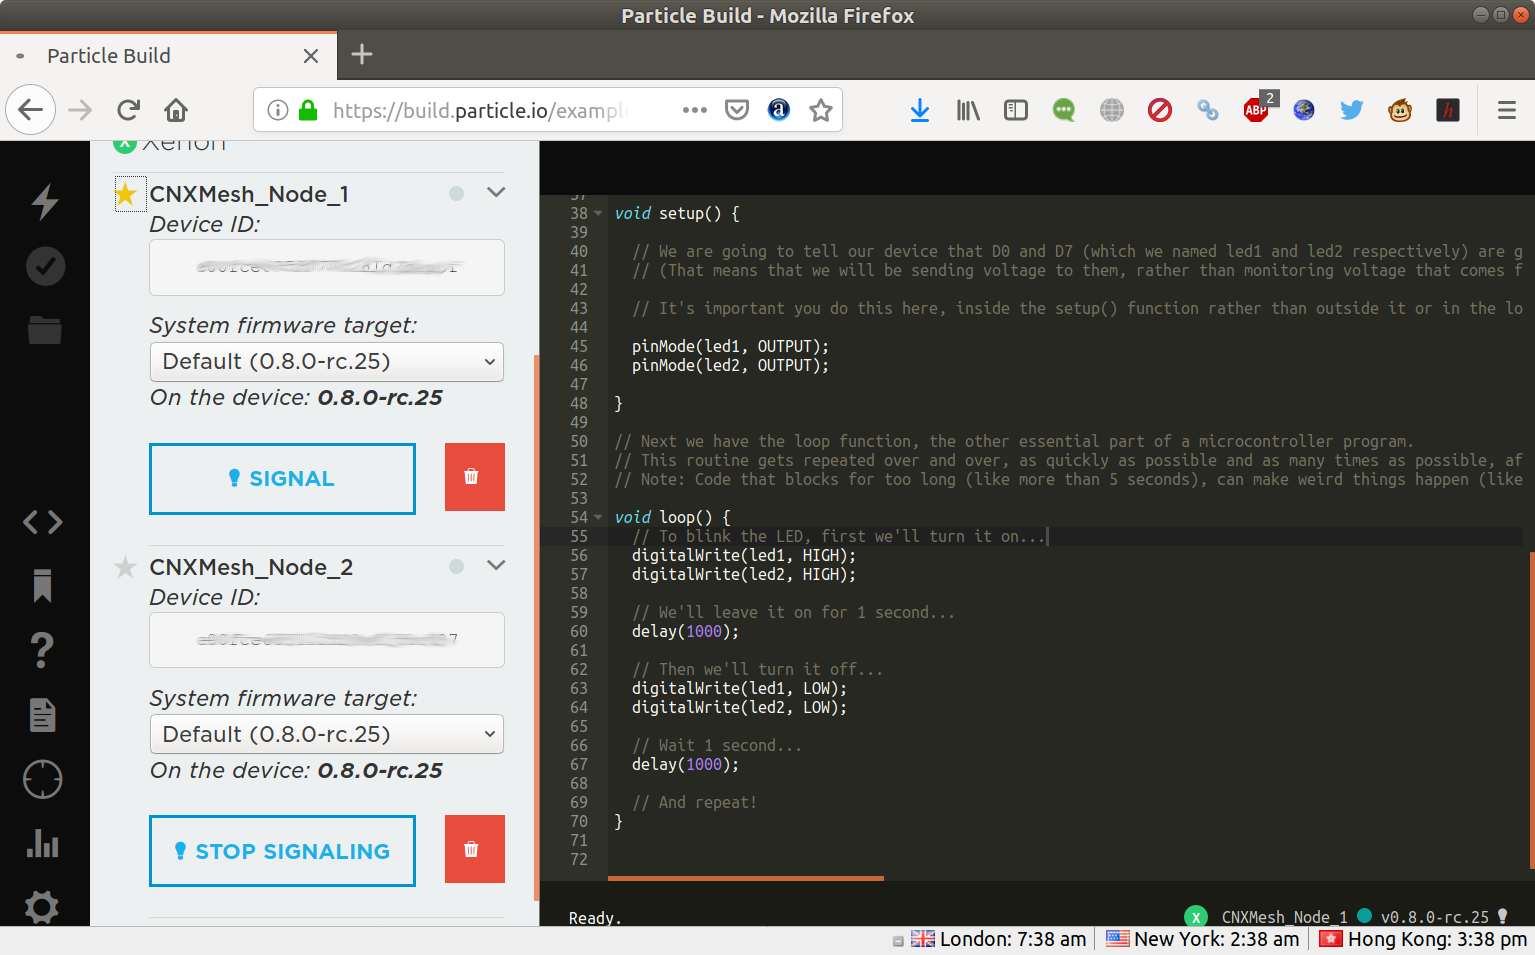Viewport: 1535px width, 955px height.
Task: Open firmware target dropdown for CNXMesh_Node_1
Action: [327, 362]
